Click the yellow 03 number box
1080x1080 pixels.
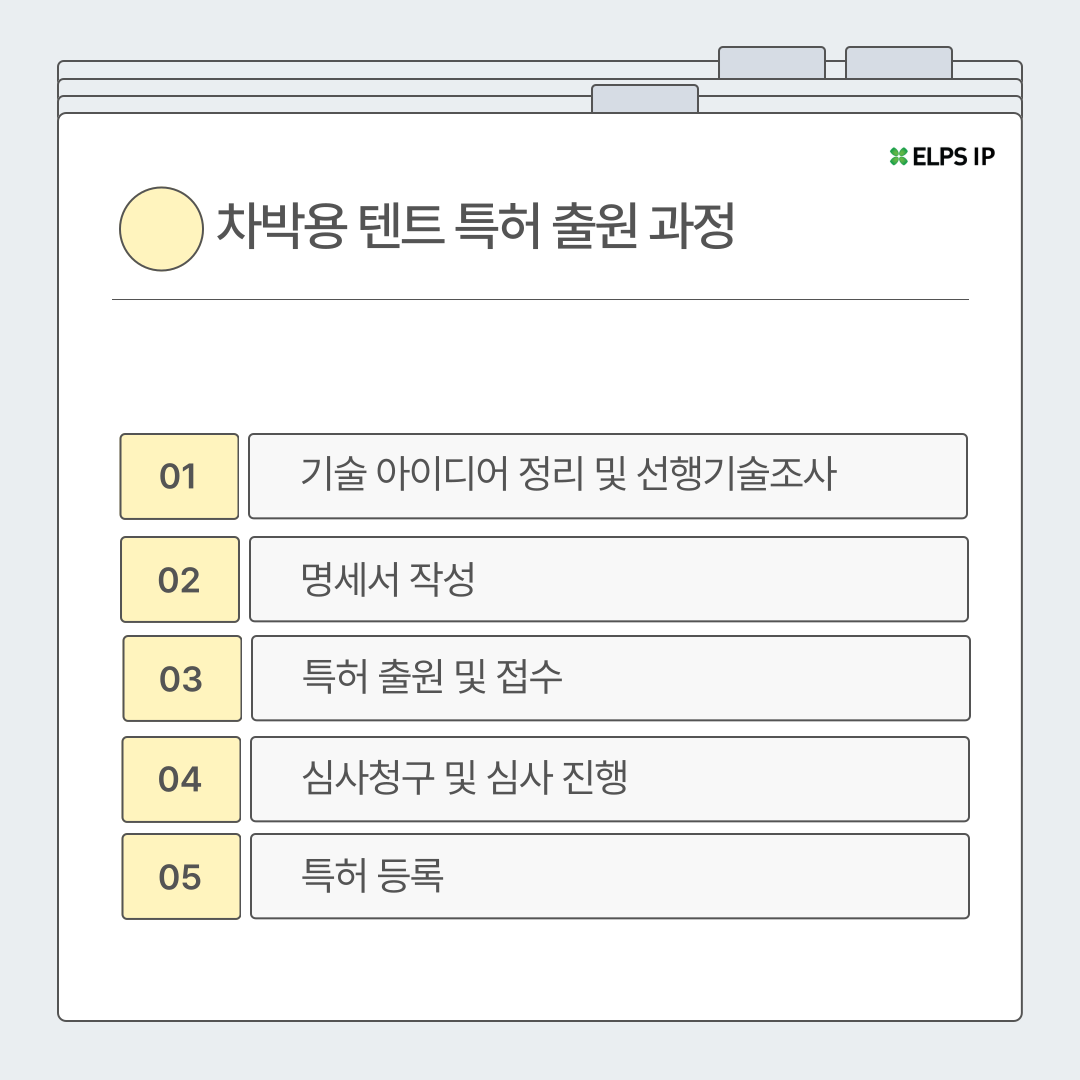click(x=182, y=678)
